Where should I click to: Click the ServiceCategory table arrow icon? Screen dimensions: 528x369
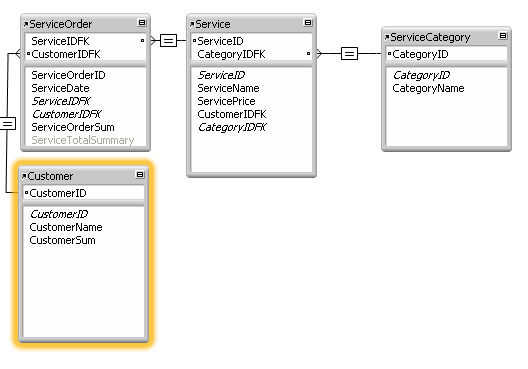[x=387, y=37]
